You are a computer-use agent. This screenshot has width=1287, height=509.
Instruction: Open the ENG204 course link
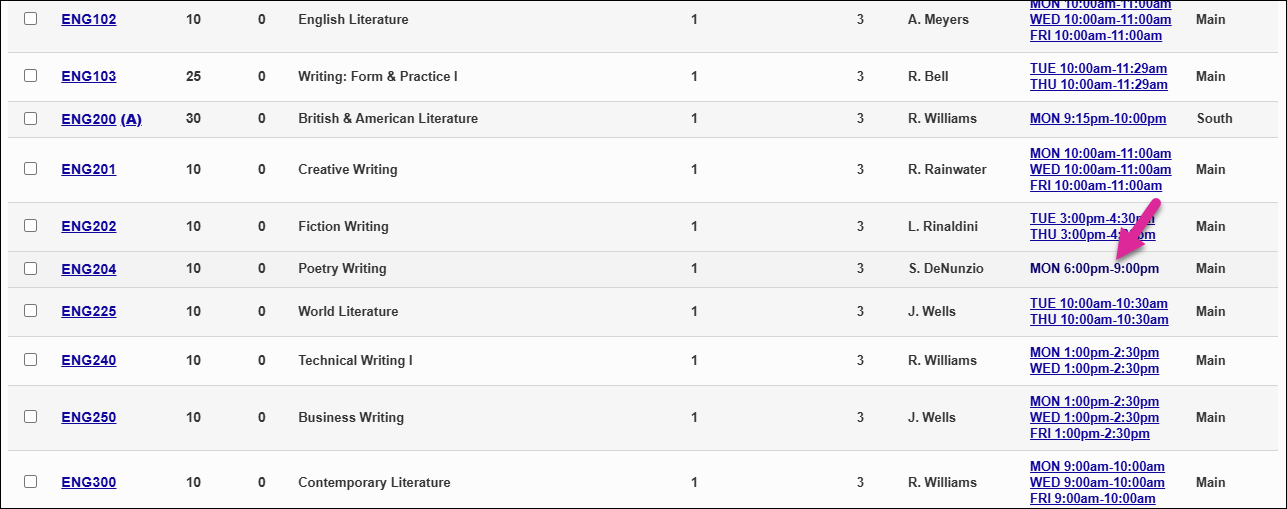(x=89, y=269)
